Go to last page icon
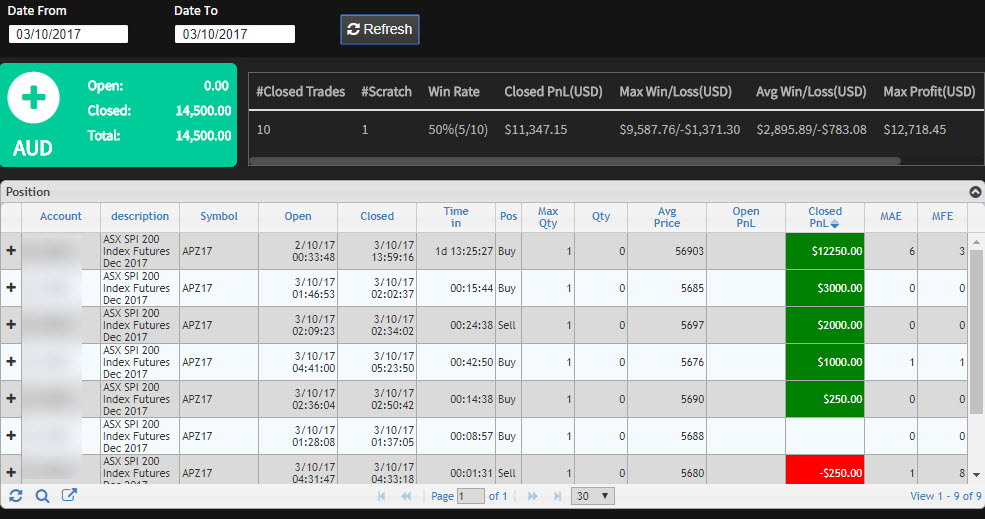 pyautogui.click(x=557, y=496)
